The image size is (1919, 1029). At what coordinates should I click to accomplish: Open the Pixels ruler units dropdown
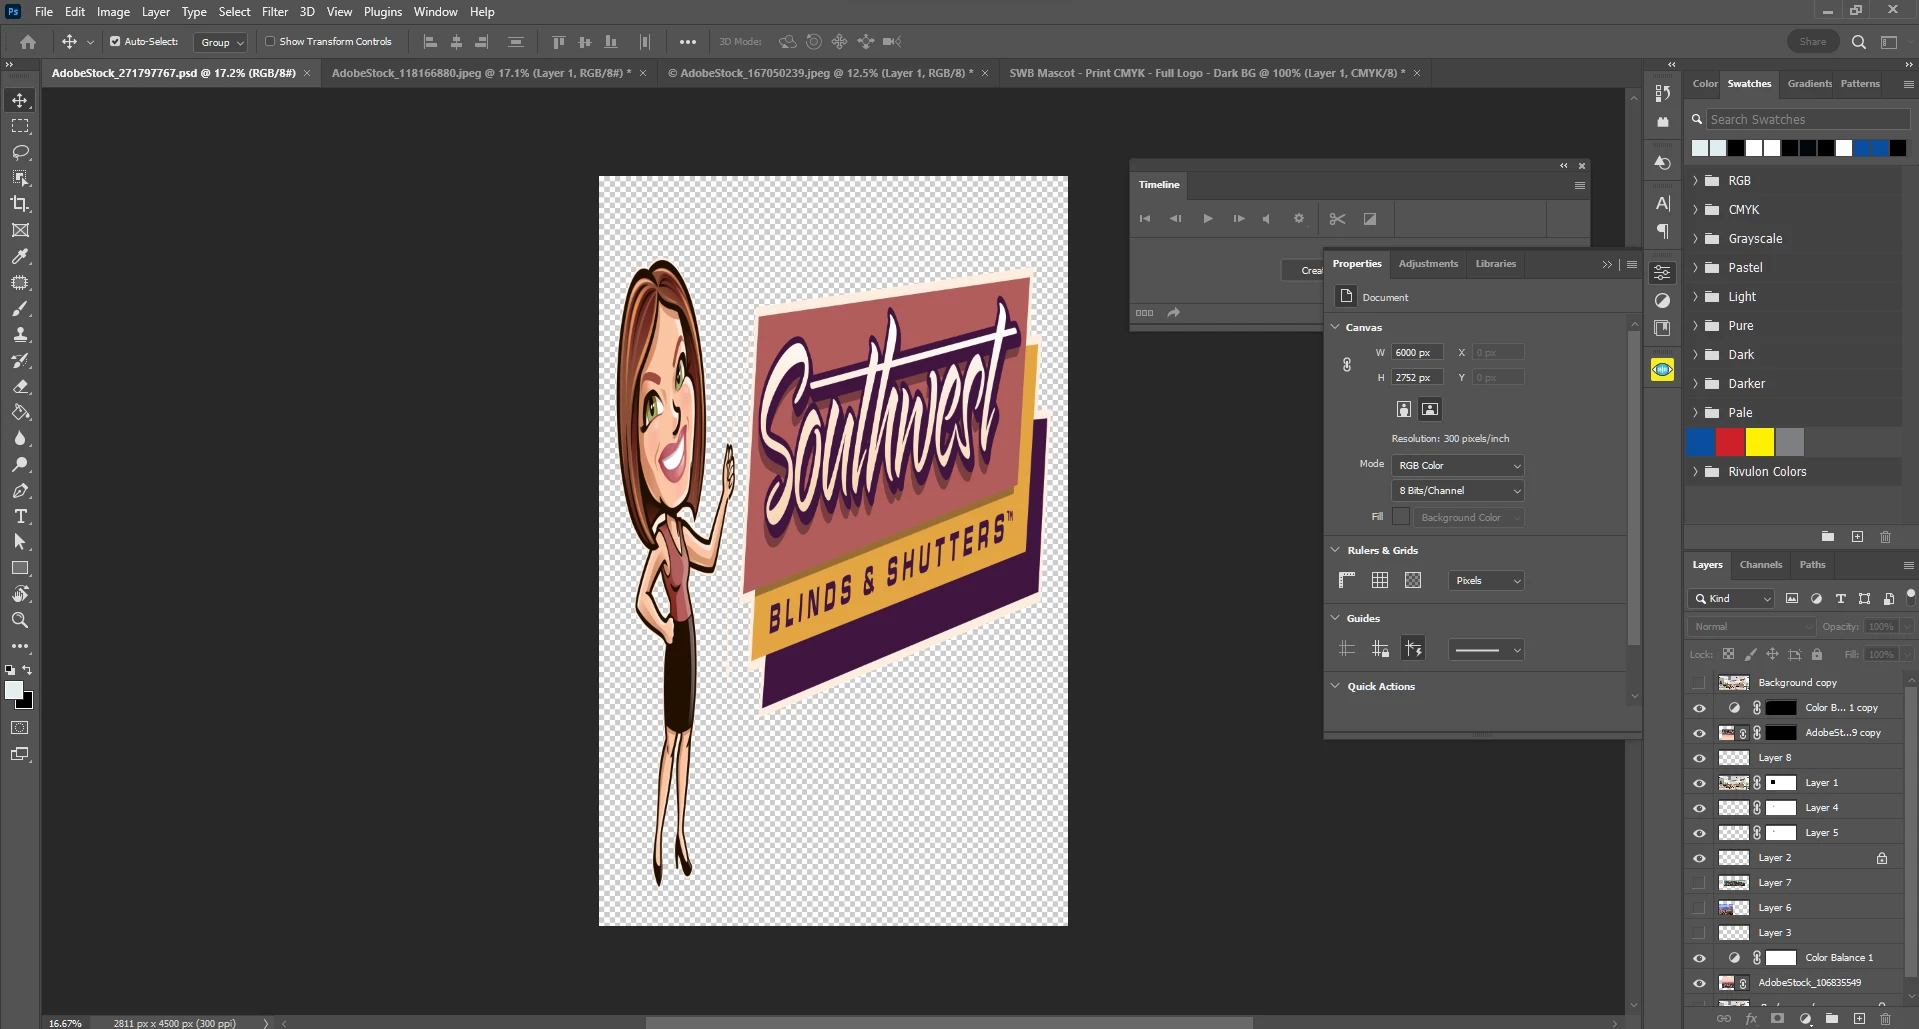coord(1486,581)
